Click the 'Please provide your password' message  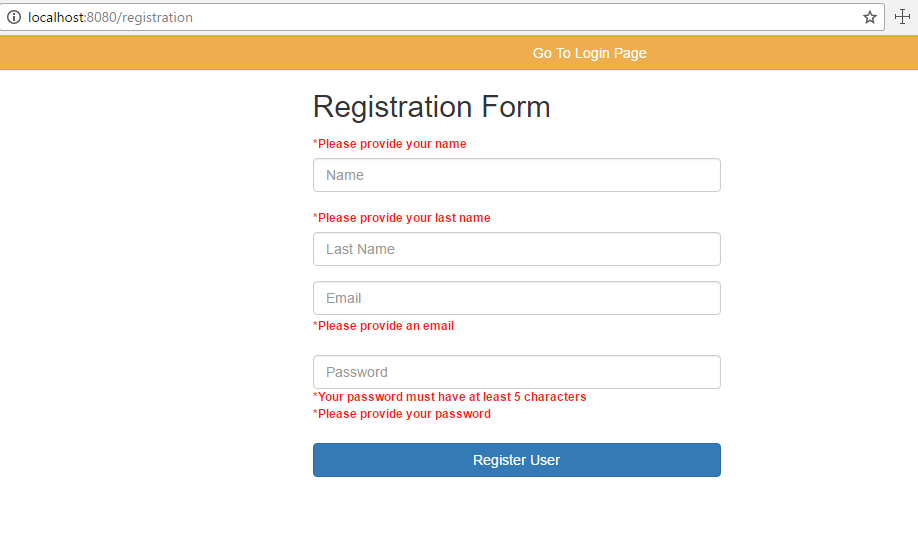pyautogui.click(x=402, y=414)
